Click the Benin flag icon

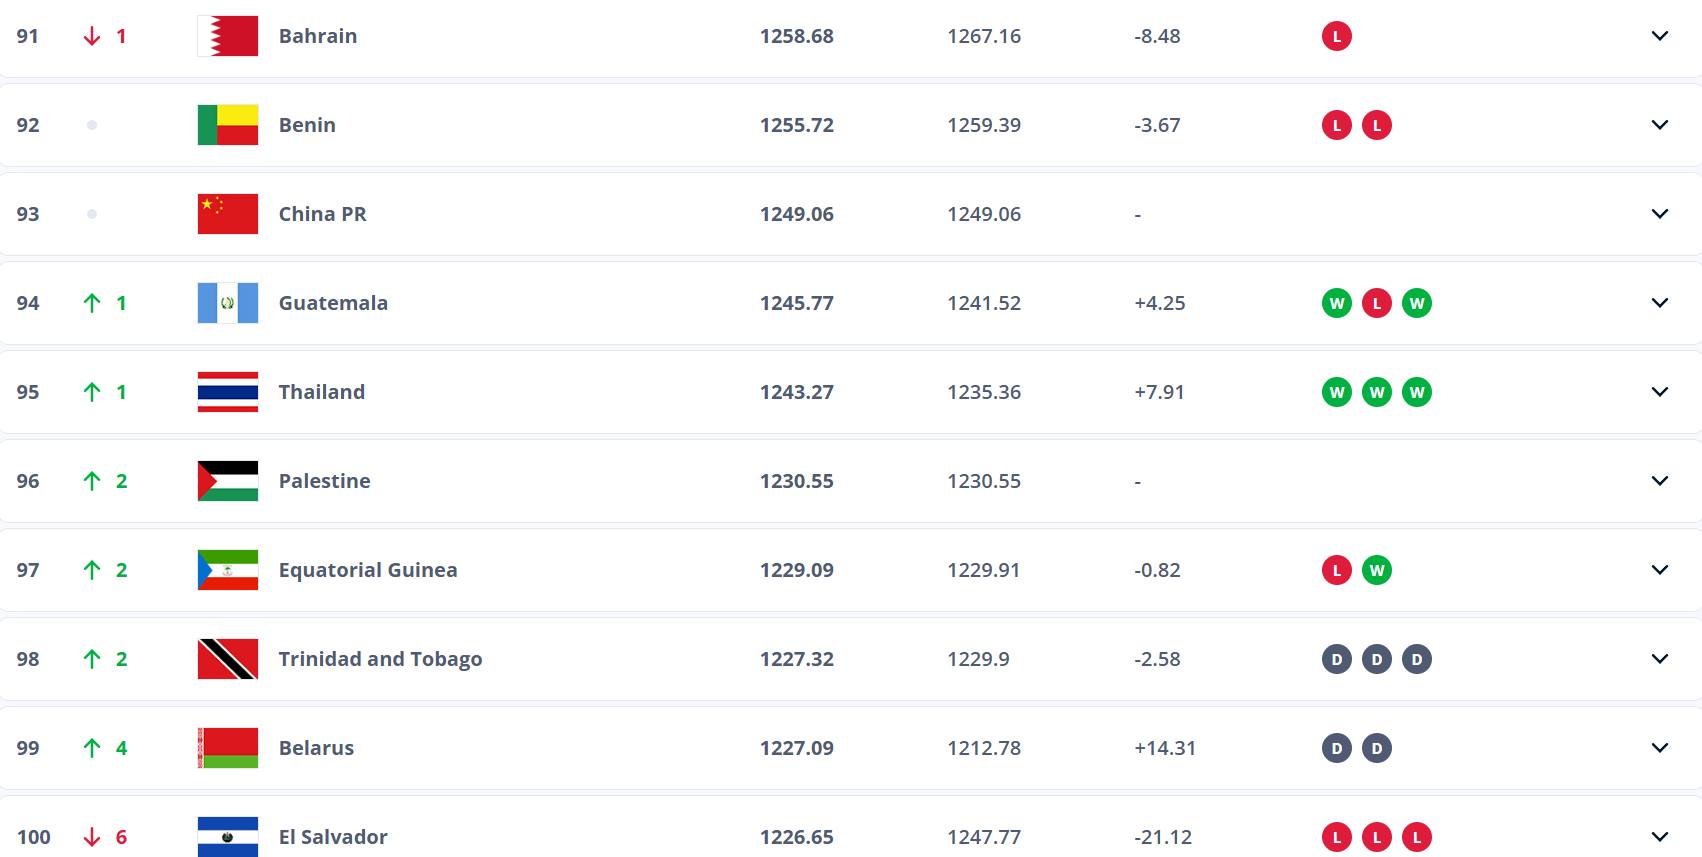pos(227,125)
